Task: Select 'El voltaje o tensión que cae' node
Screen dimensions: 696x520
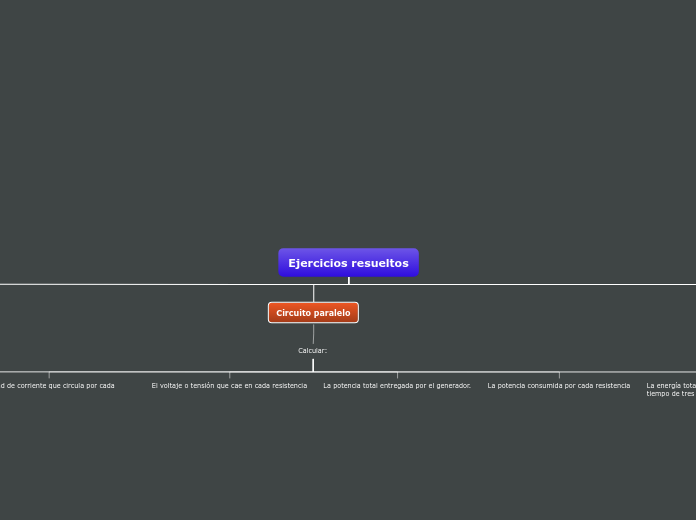Action: pos(229,385)
